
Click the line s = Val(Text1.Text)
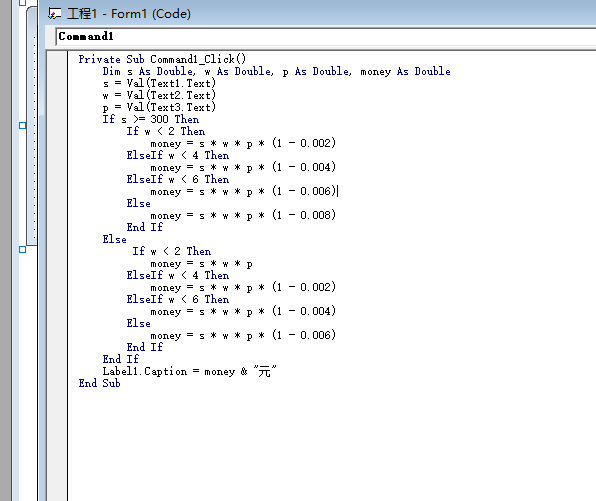pyautogui.click(x=159, y=83)
